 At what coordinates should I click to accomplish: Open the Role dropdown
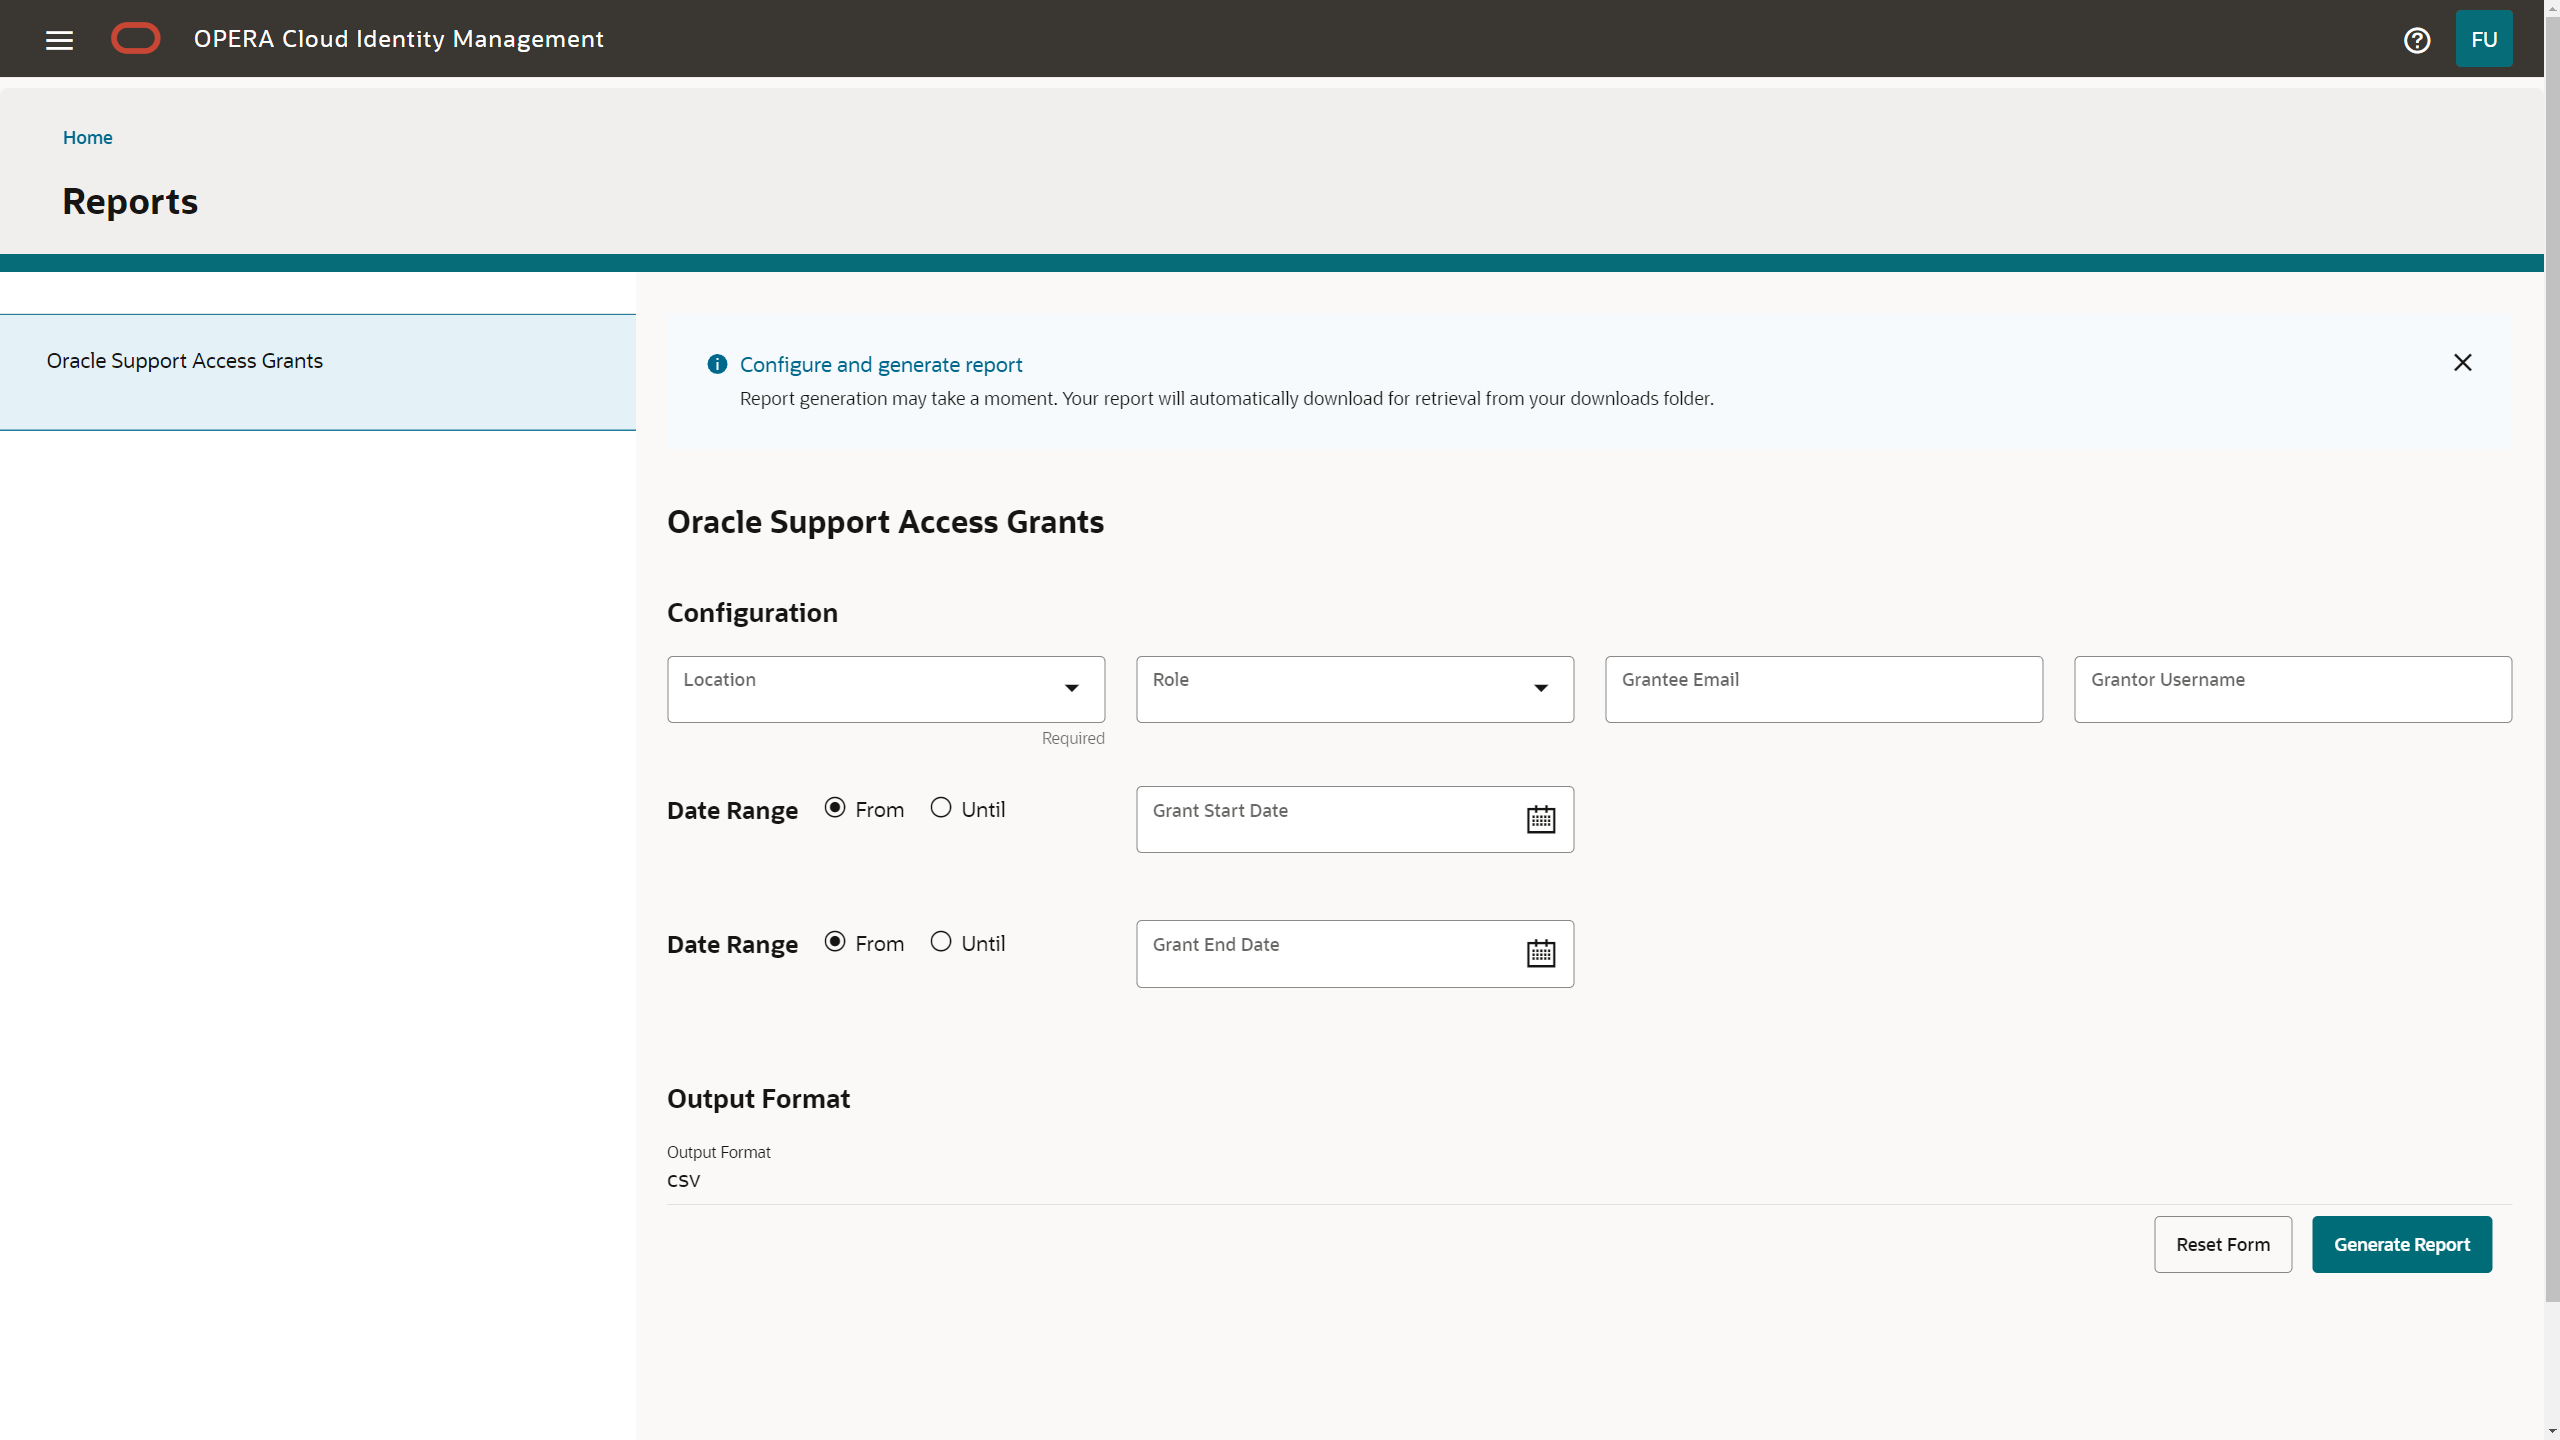tap(1354, 689)
